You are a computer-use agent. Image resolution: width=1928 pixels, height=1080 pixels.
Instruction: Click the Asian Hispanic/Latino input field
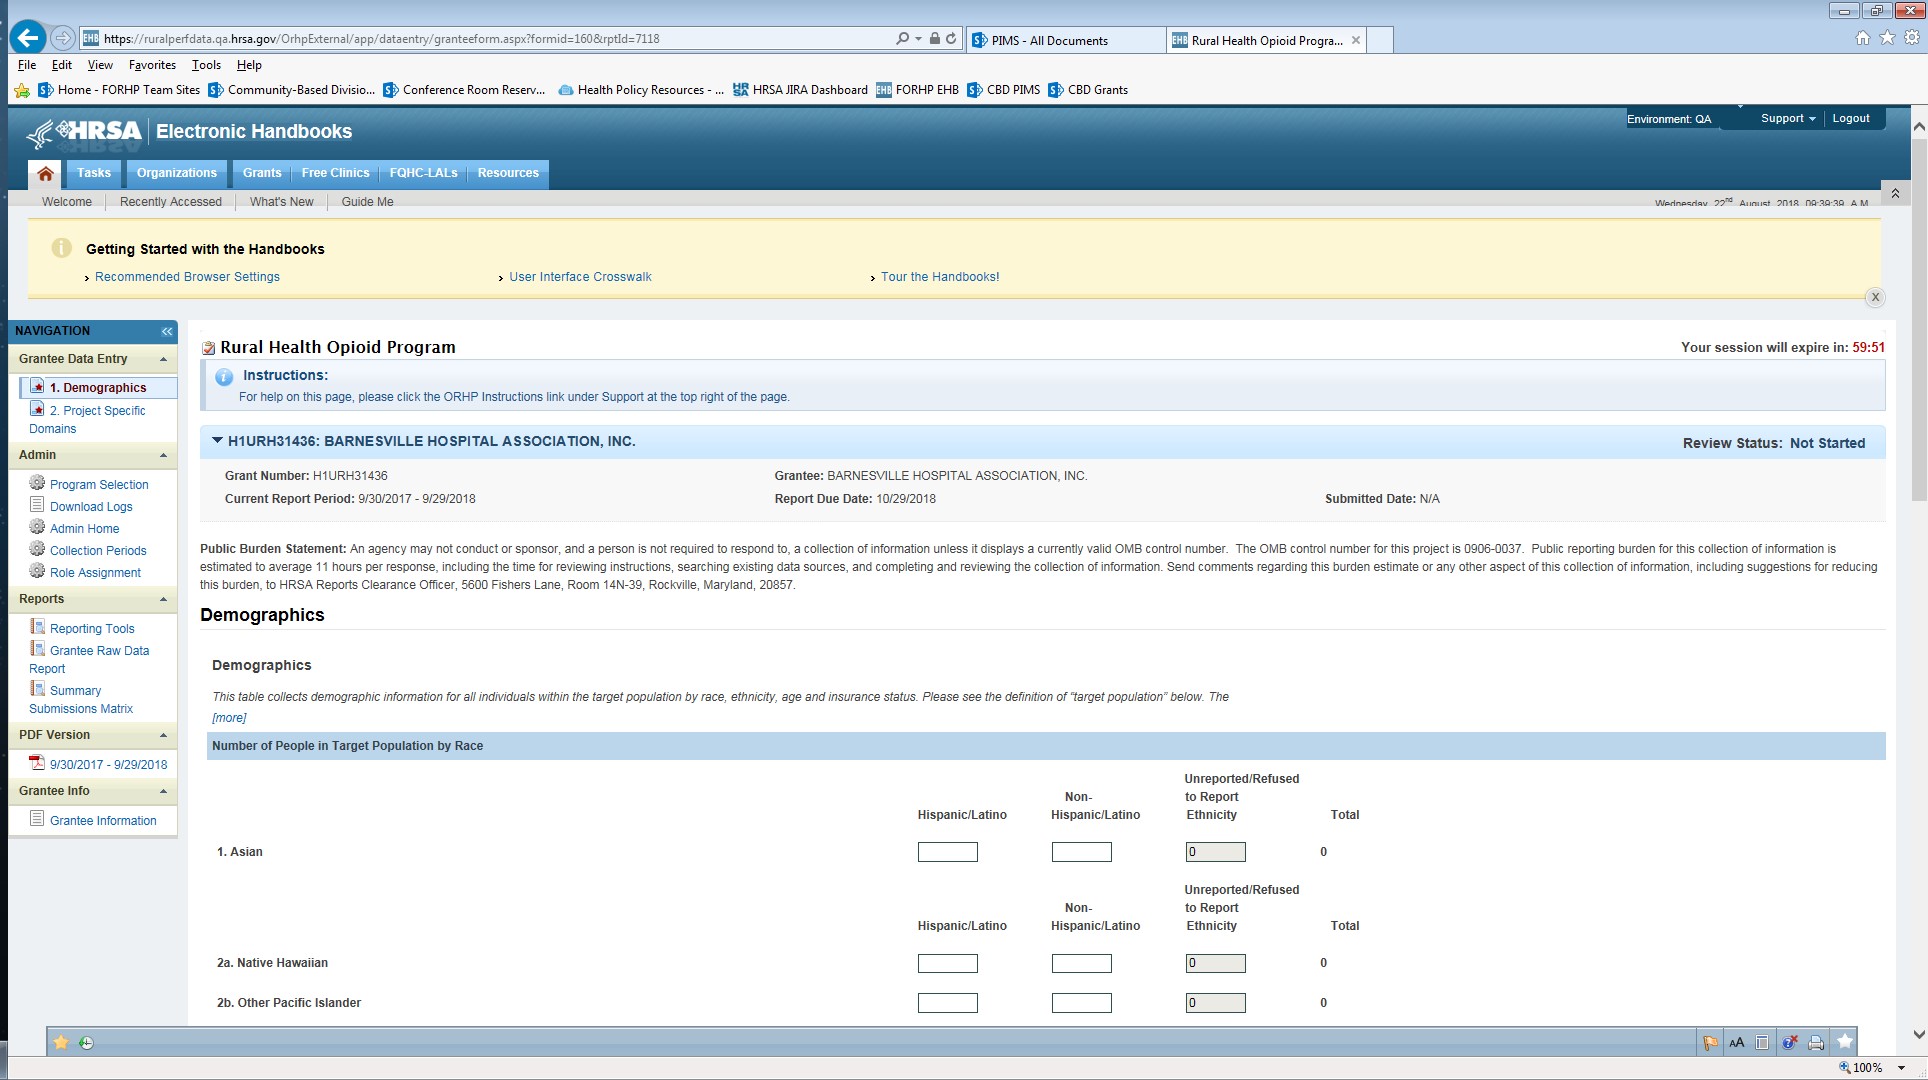947,852
